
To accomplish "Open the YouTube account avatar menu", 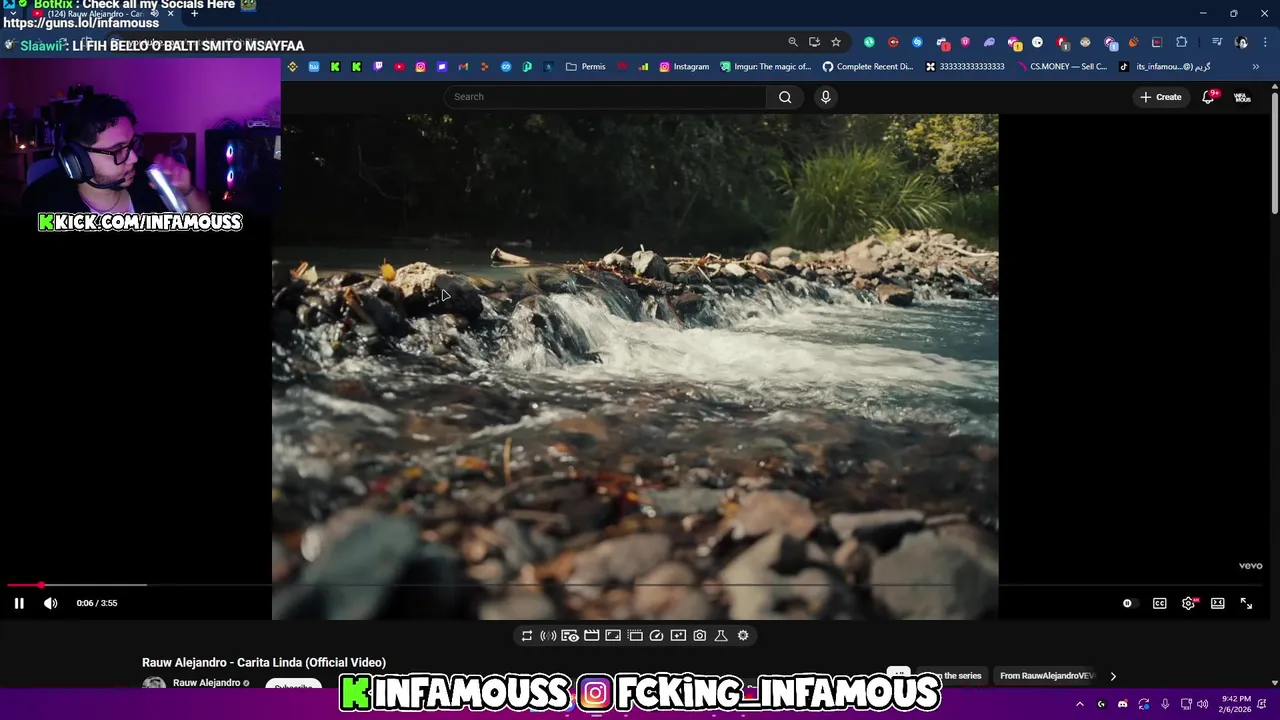I will 1242,97.
